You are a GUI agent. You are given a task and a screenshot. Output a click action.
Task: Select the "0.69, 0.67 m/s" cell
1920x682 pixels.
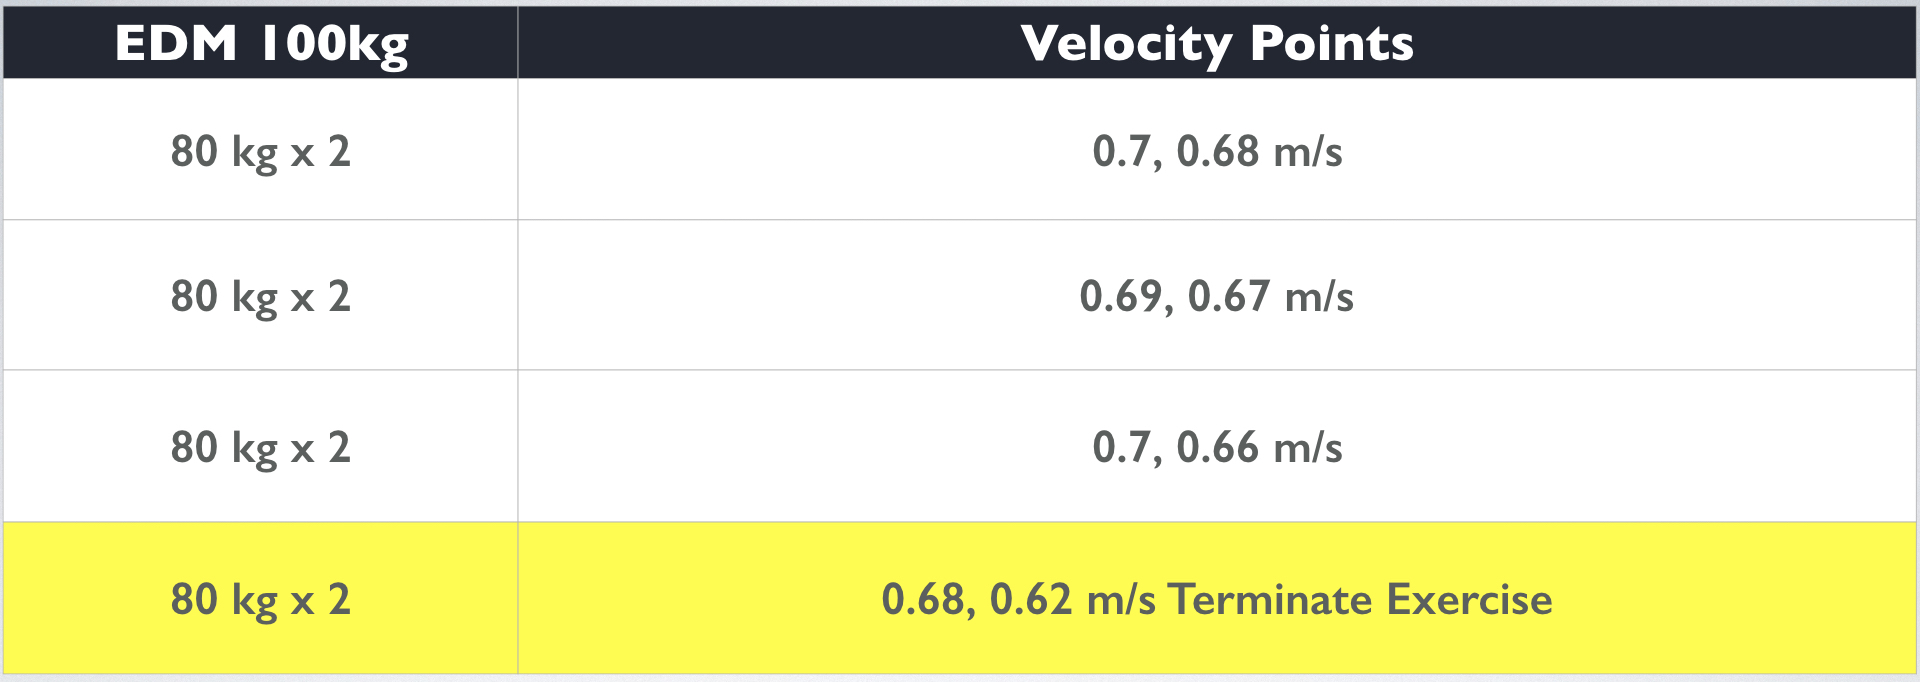click(1217, 295)
